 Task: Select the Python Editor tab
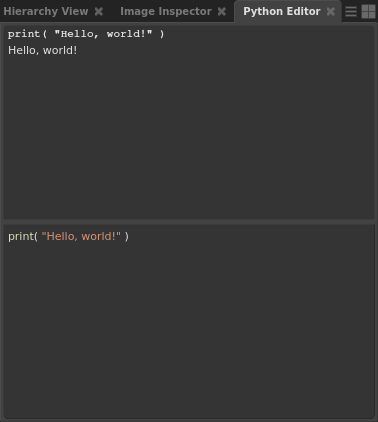[x=282, y=11]
